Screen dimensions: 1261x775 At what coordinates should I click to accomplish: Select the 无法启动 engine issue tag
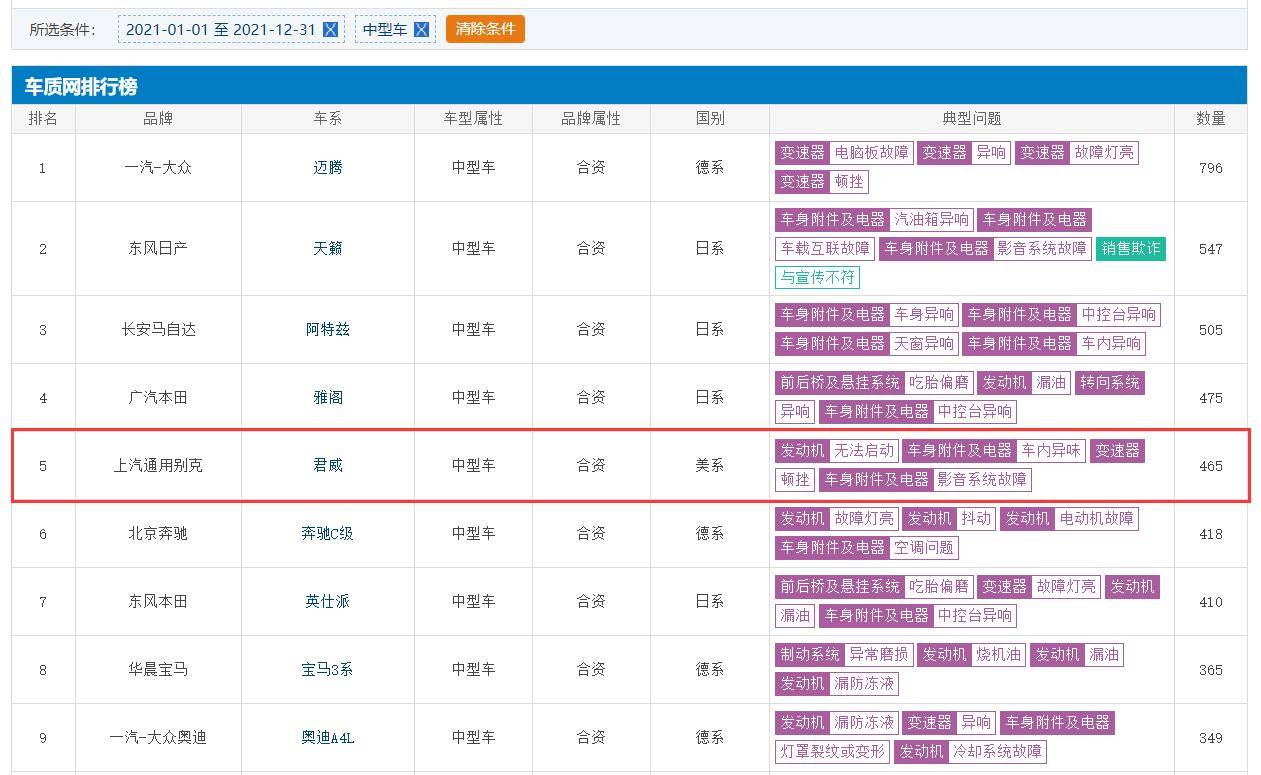click(864, 451)
